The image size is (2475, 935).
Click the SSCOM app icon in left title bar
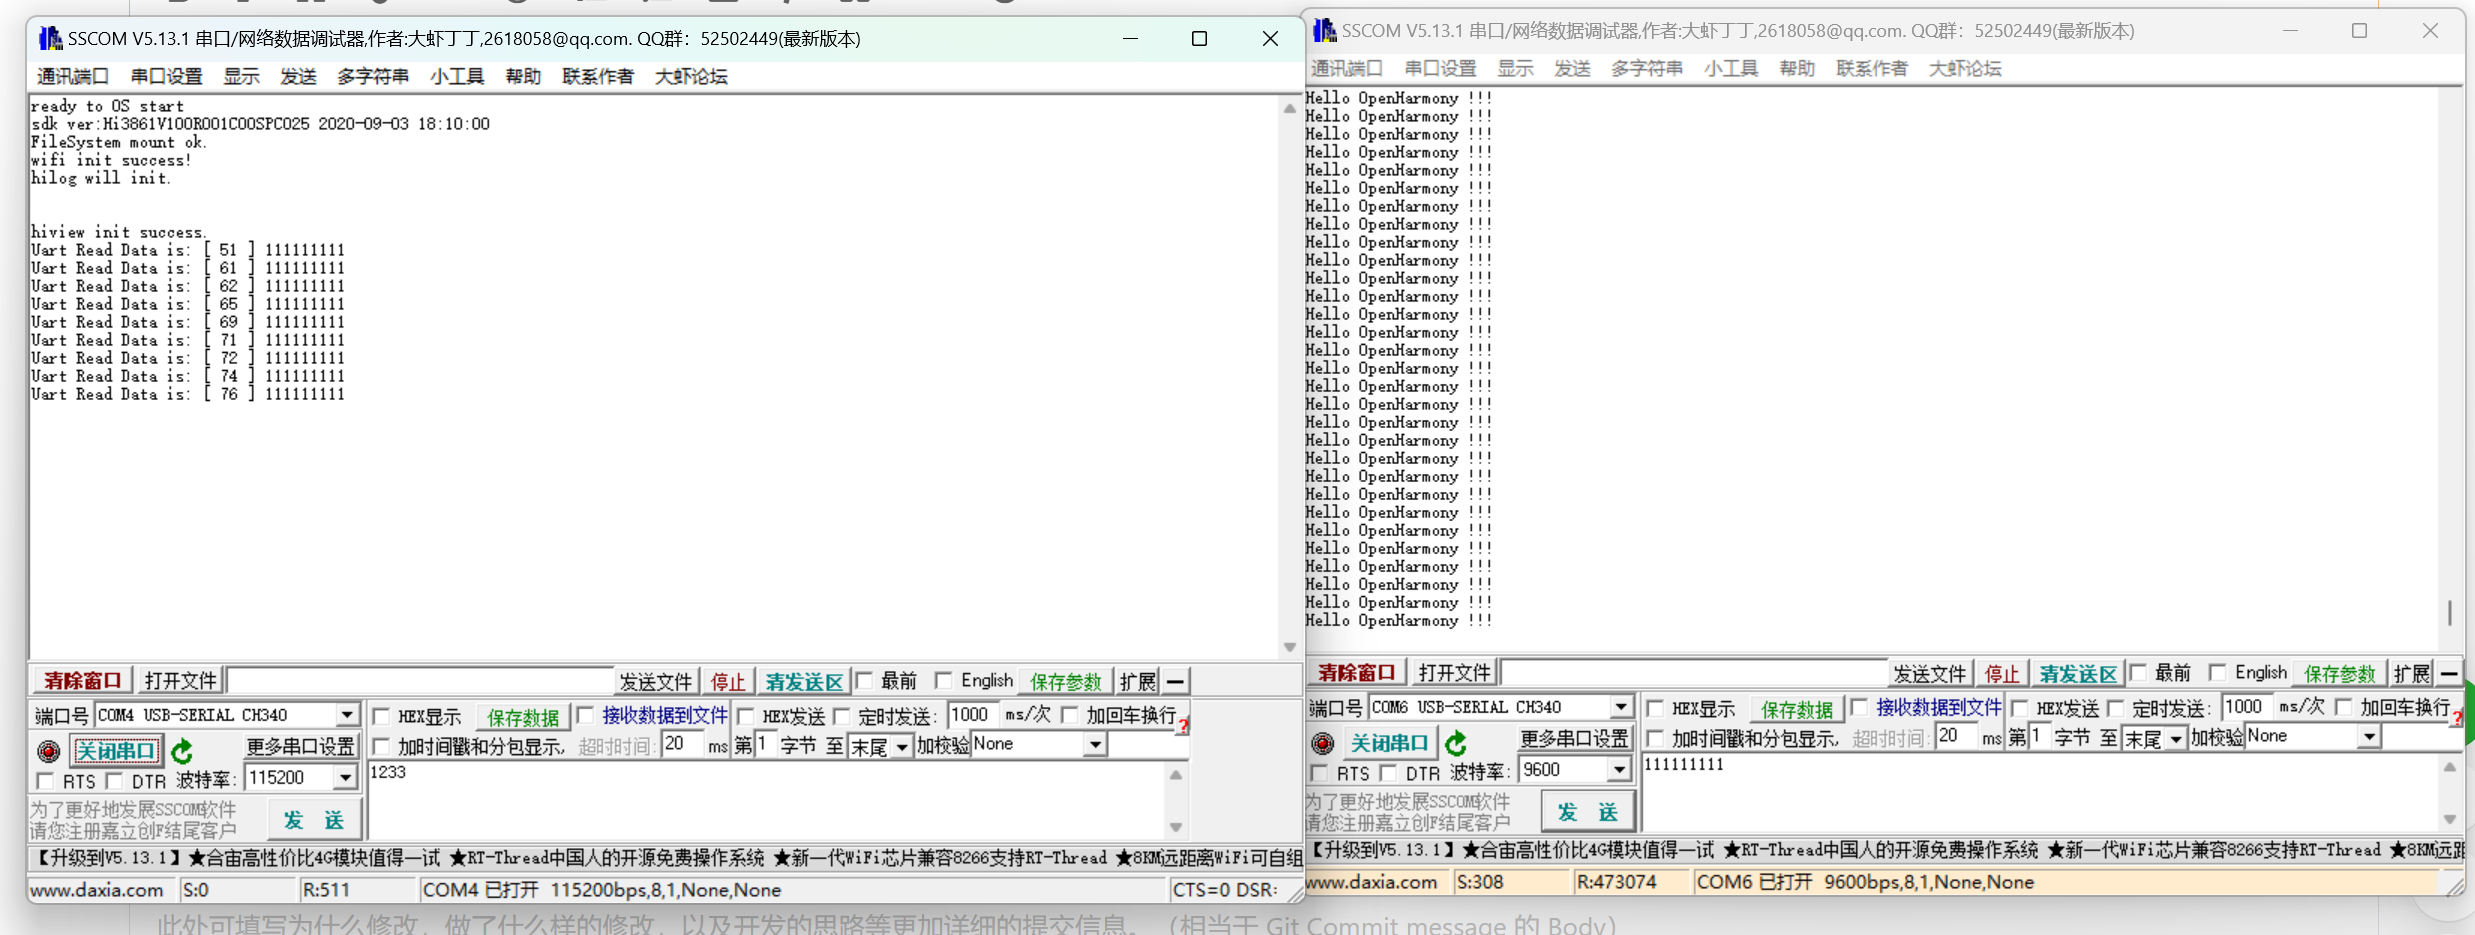(50, 38)
